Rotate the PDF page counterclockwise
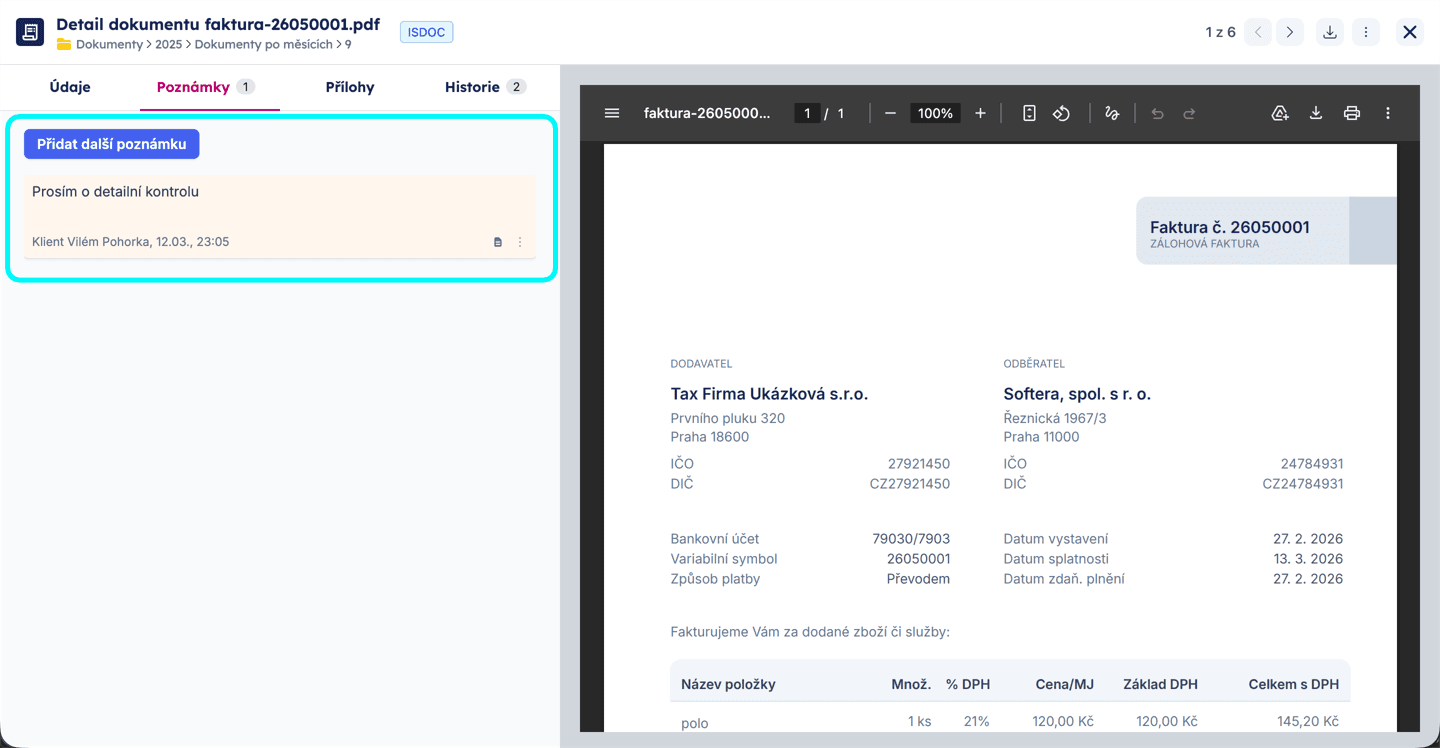Viewport: 1440px width, 748px height. coord(1061,113)
